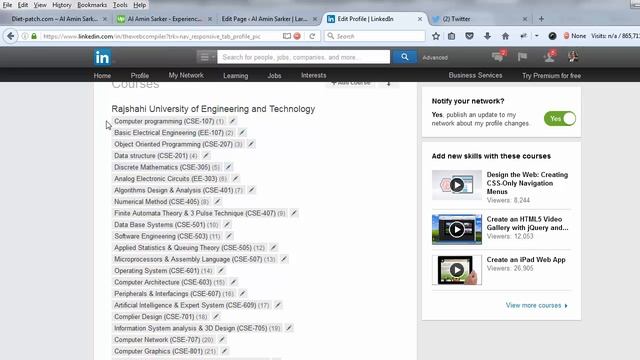Edit the Data structure (CSE-201) course
Image resolution: width=640 pixels, height=360 pixels.
[206, 155]
